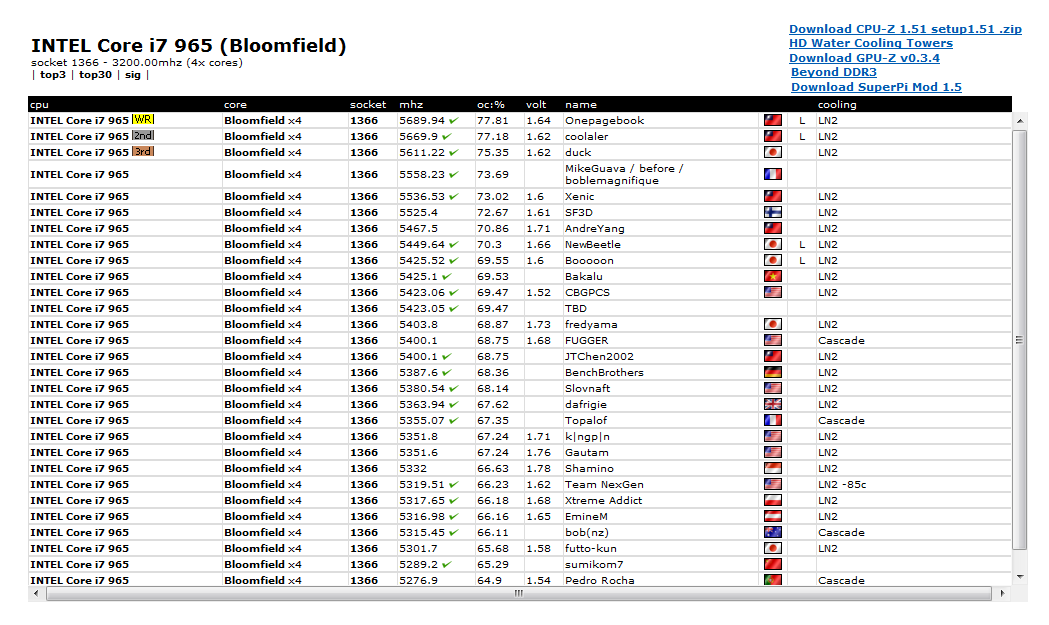Click the Japan flag in duck row
The image size is (1049, 625).
773,153
